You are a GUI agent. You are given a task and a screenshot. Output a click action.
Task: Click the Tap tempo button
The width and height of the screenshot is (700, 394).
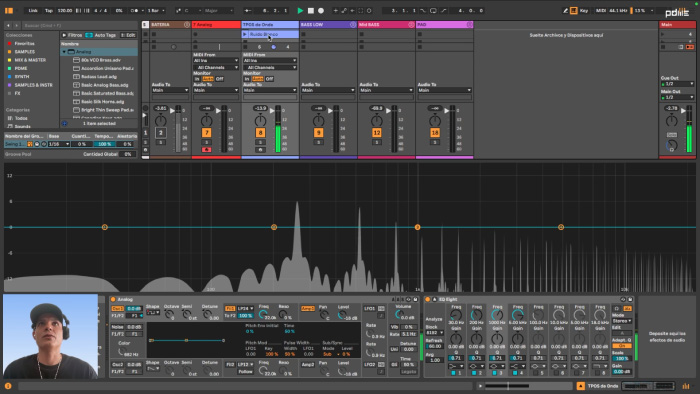49,10
